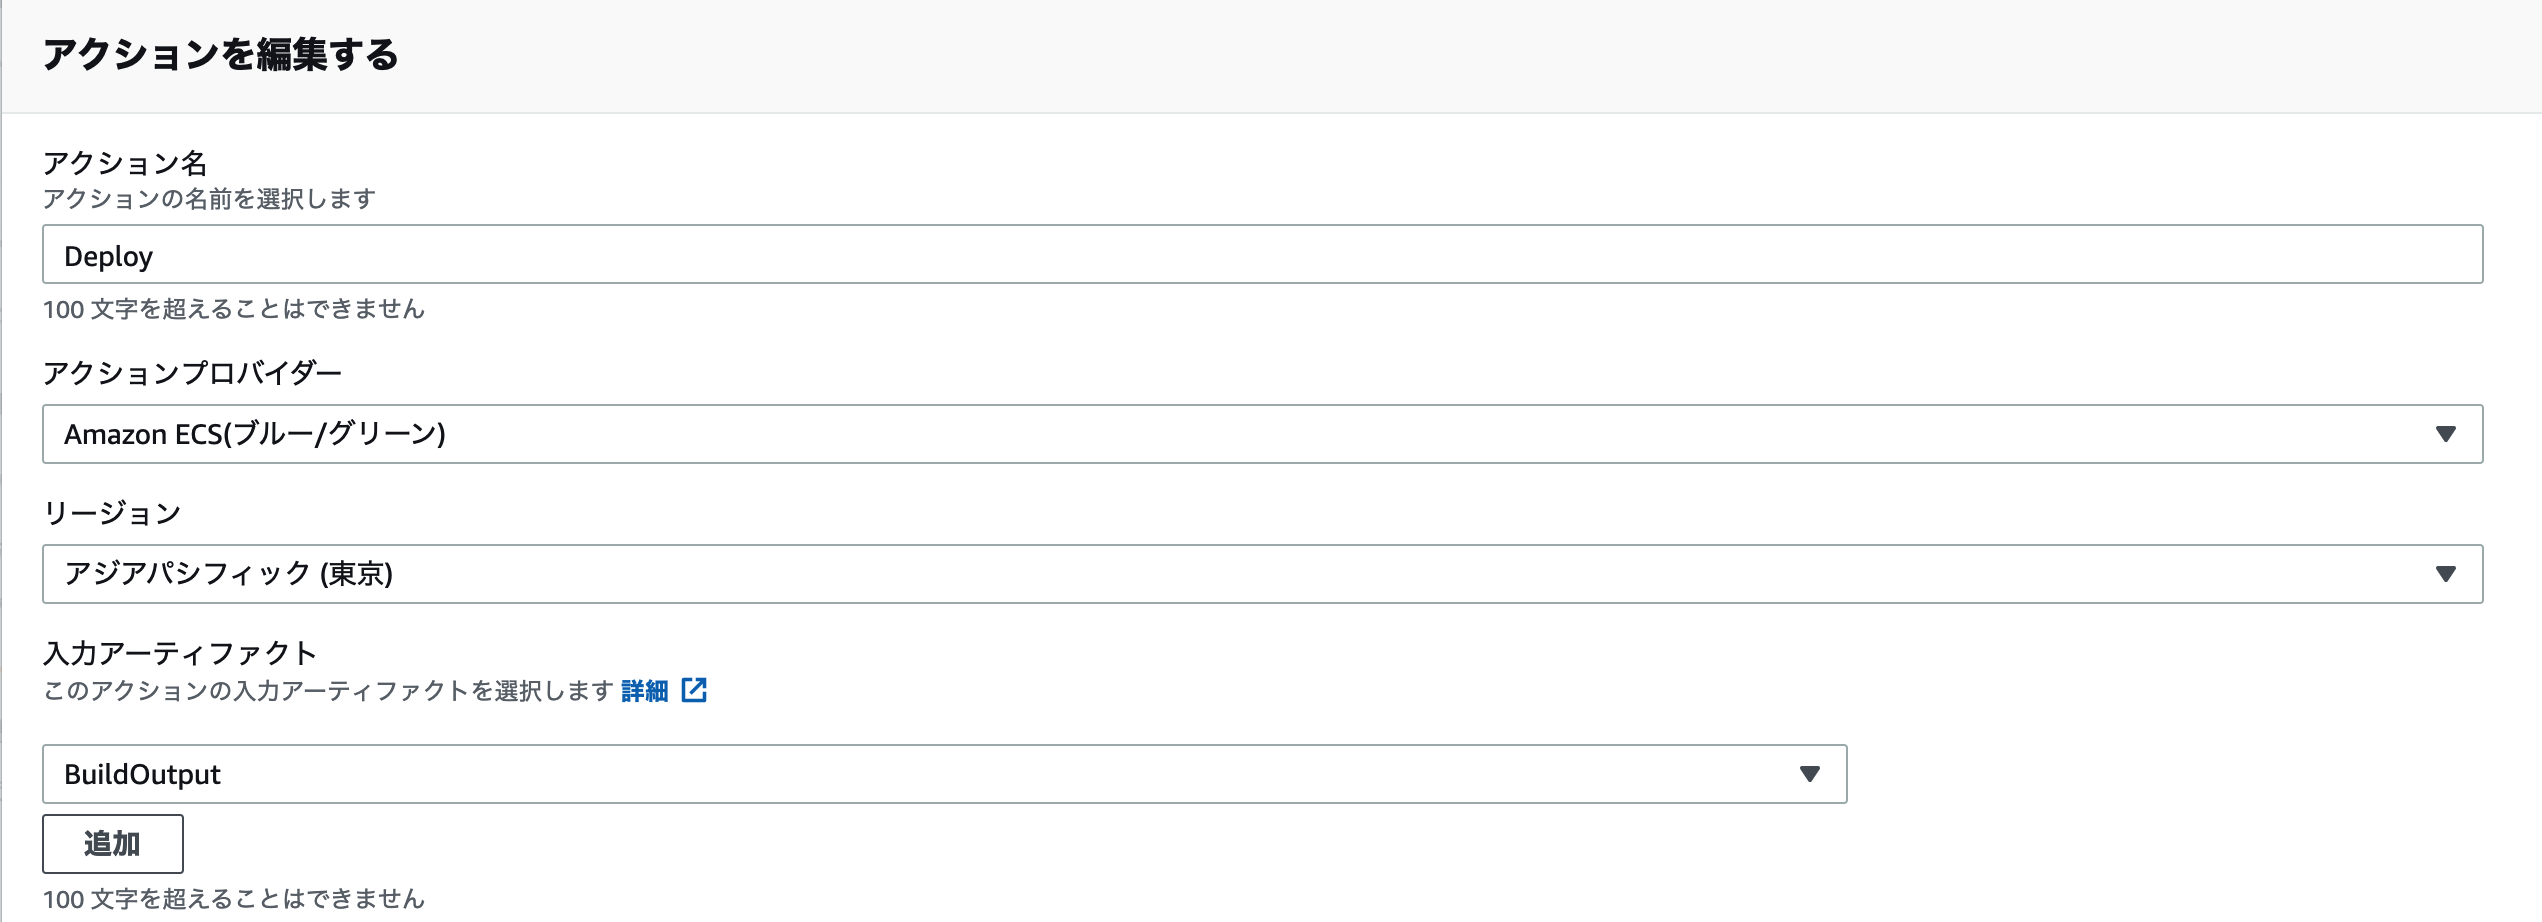The width and height of the screenshot is (2542, 922).
Task: Click the アクションプロバイダー label
Action: (x=192, y=372)
